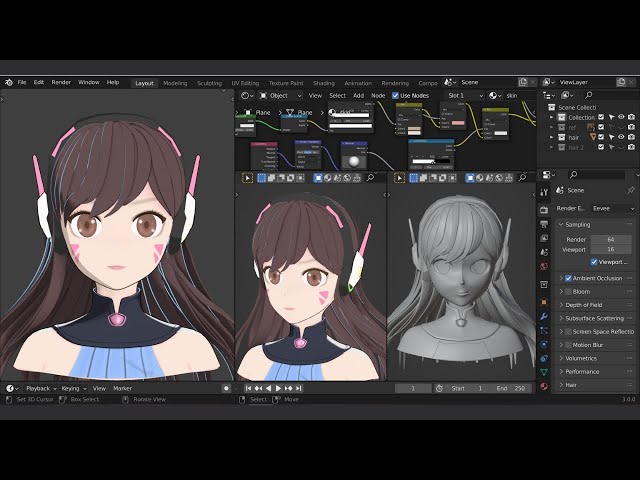Hide the hair collection with eye icon

[621, 137]
